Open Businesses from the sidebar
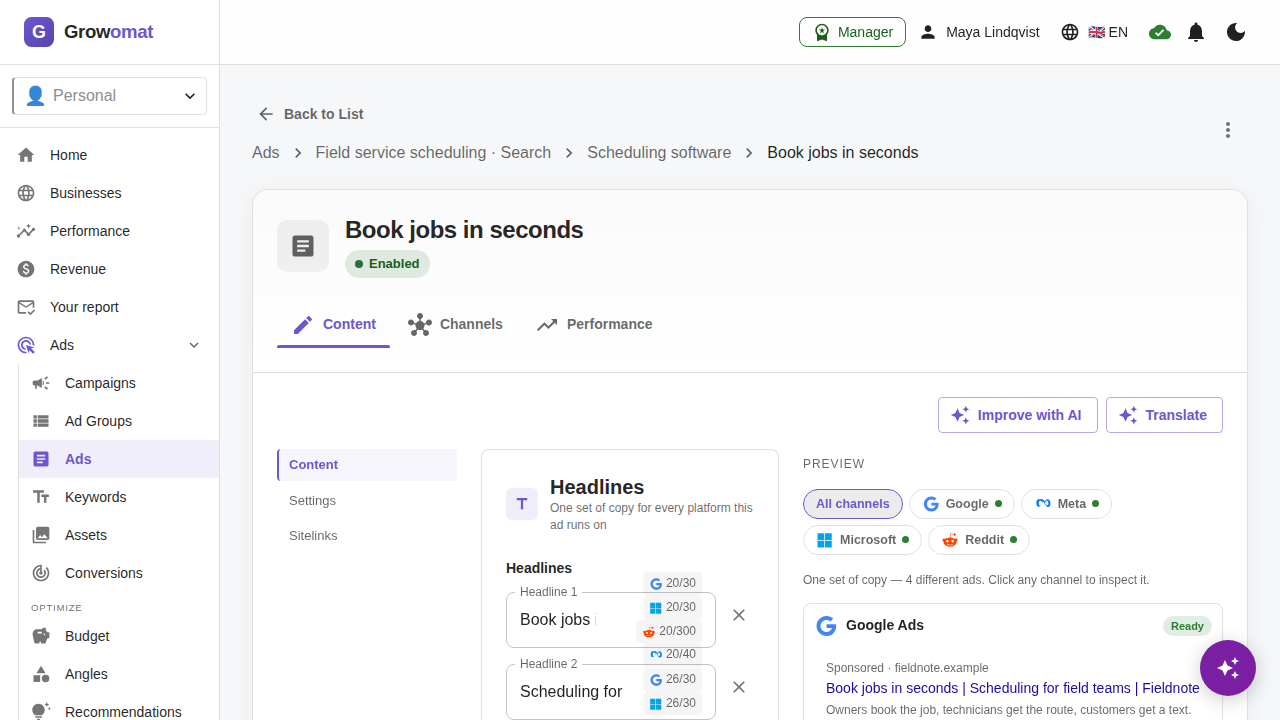1280x720 pixels. [110, 193]
